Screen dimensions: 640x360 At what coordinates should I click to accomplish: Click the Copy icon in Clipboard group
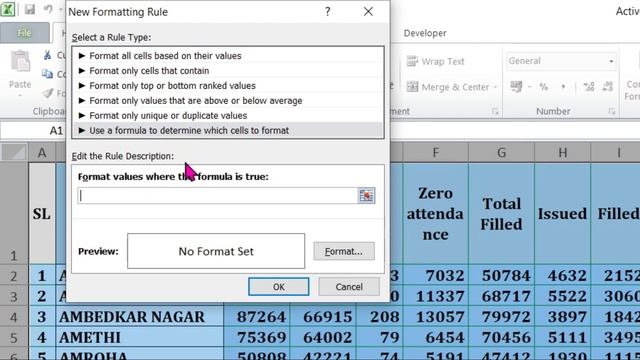click(x=47, y=74)
